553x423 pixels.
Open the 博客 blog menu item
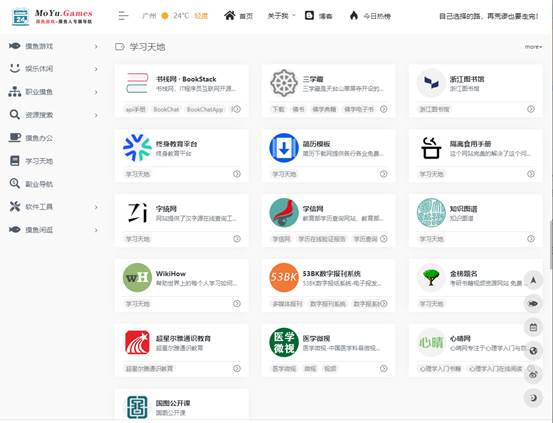(x=318, y=16)
